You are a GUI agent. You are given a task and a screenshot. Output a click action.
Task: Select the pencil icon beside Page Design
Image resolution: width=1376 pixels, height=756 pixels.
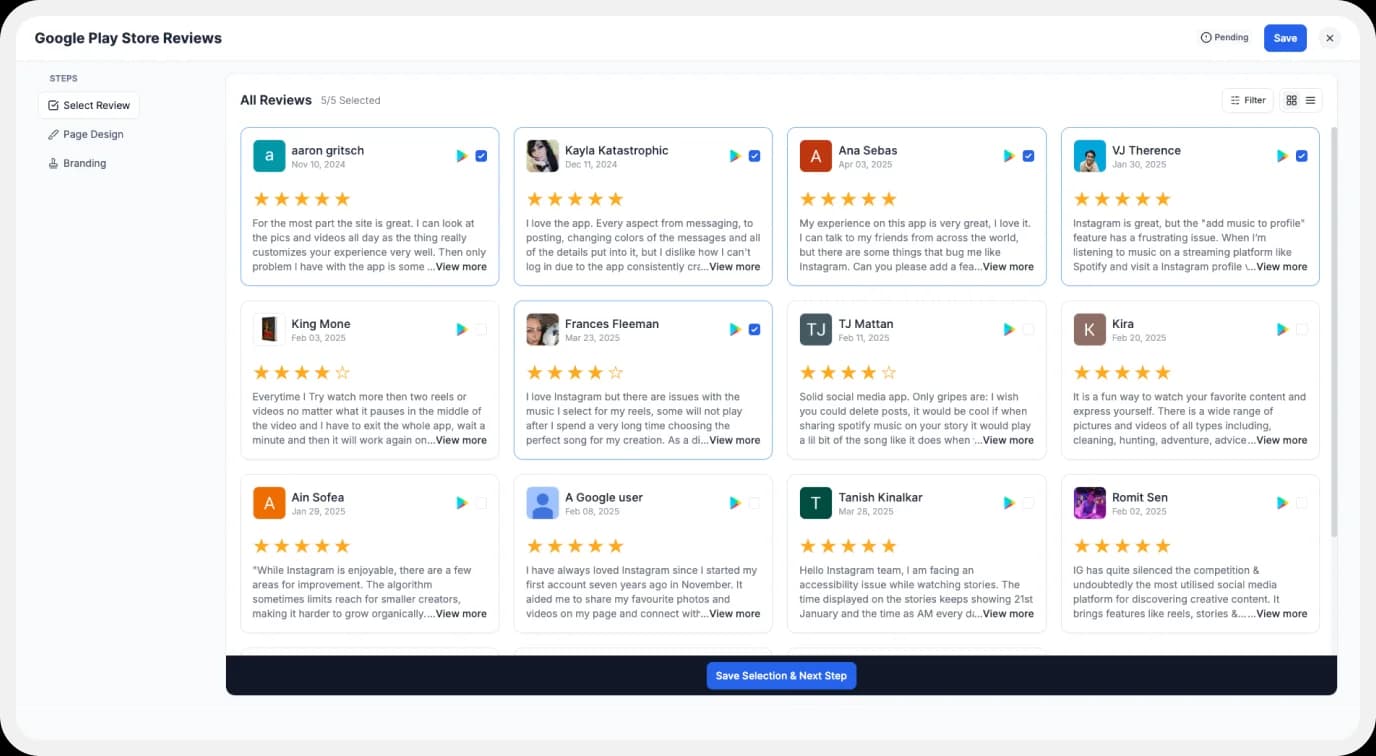(x=55, y=134)
